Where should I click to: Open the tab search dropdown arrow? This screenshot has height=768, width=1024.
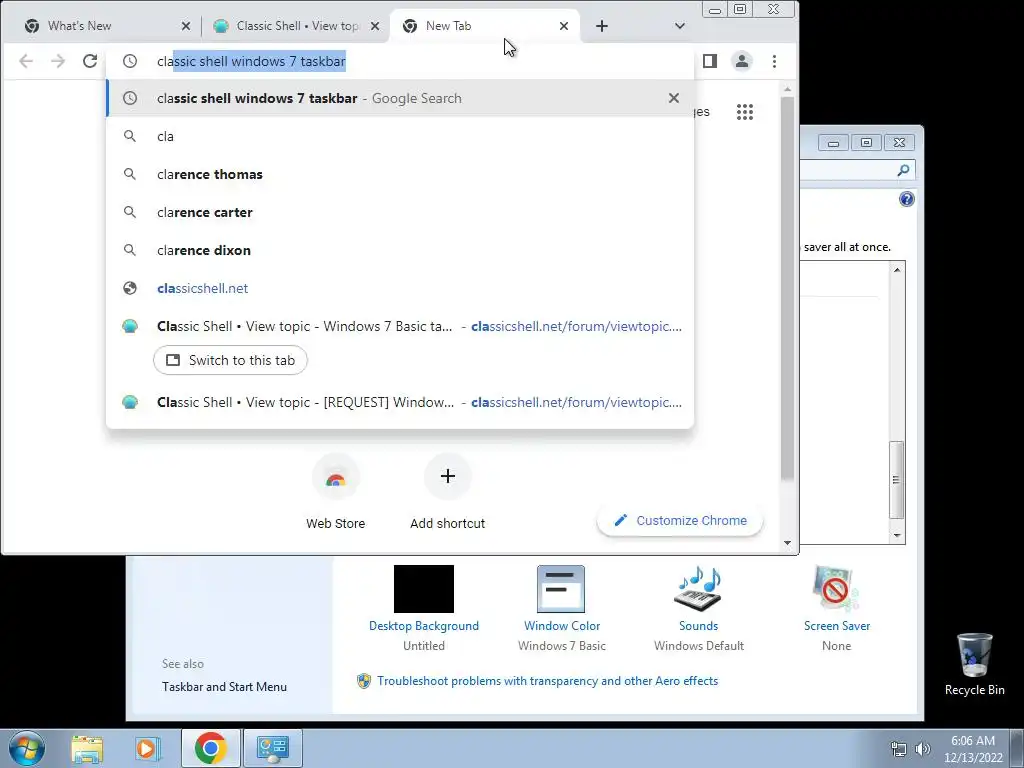point(679,26)
